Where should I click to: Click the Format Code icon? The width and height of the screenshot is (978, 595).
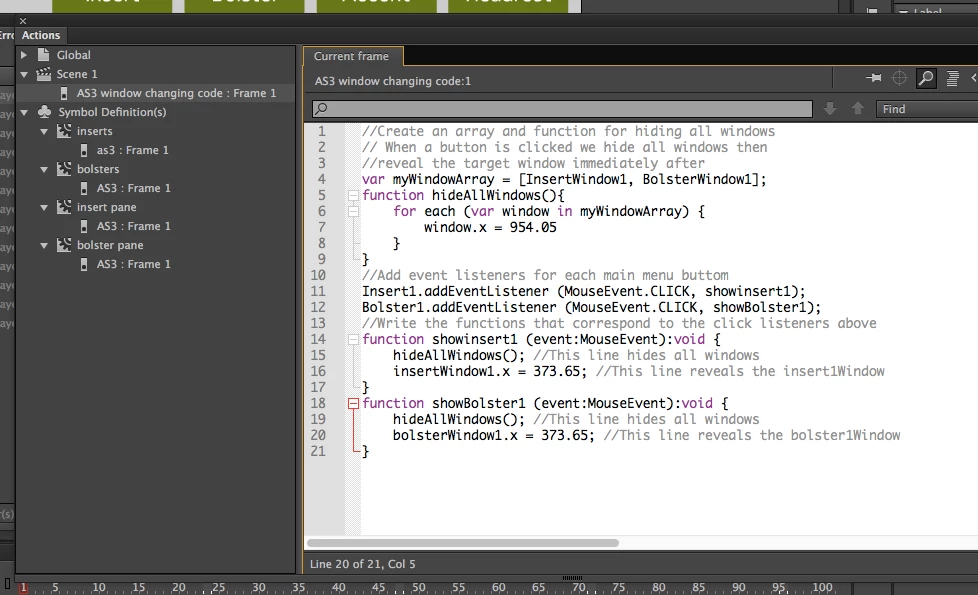pyautogui.click(x=952, y=78)
